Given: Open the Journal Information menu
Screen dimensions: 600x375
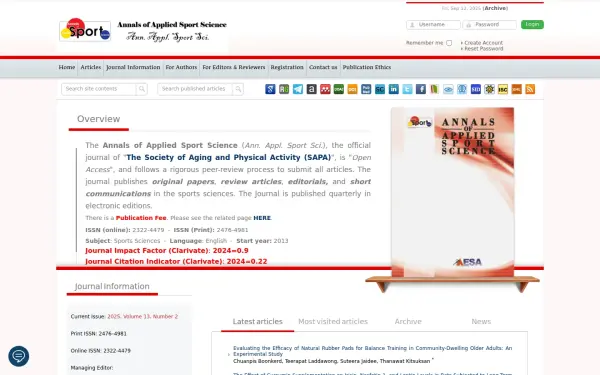Looking at the screenshot, I should [x=133, y=67].
